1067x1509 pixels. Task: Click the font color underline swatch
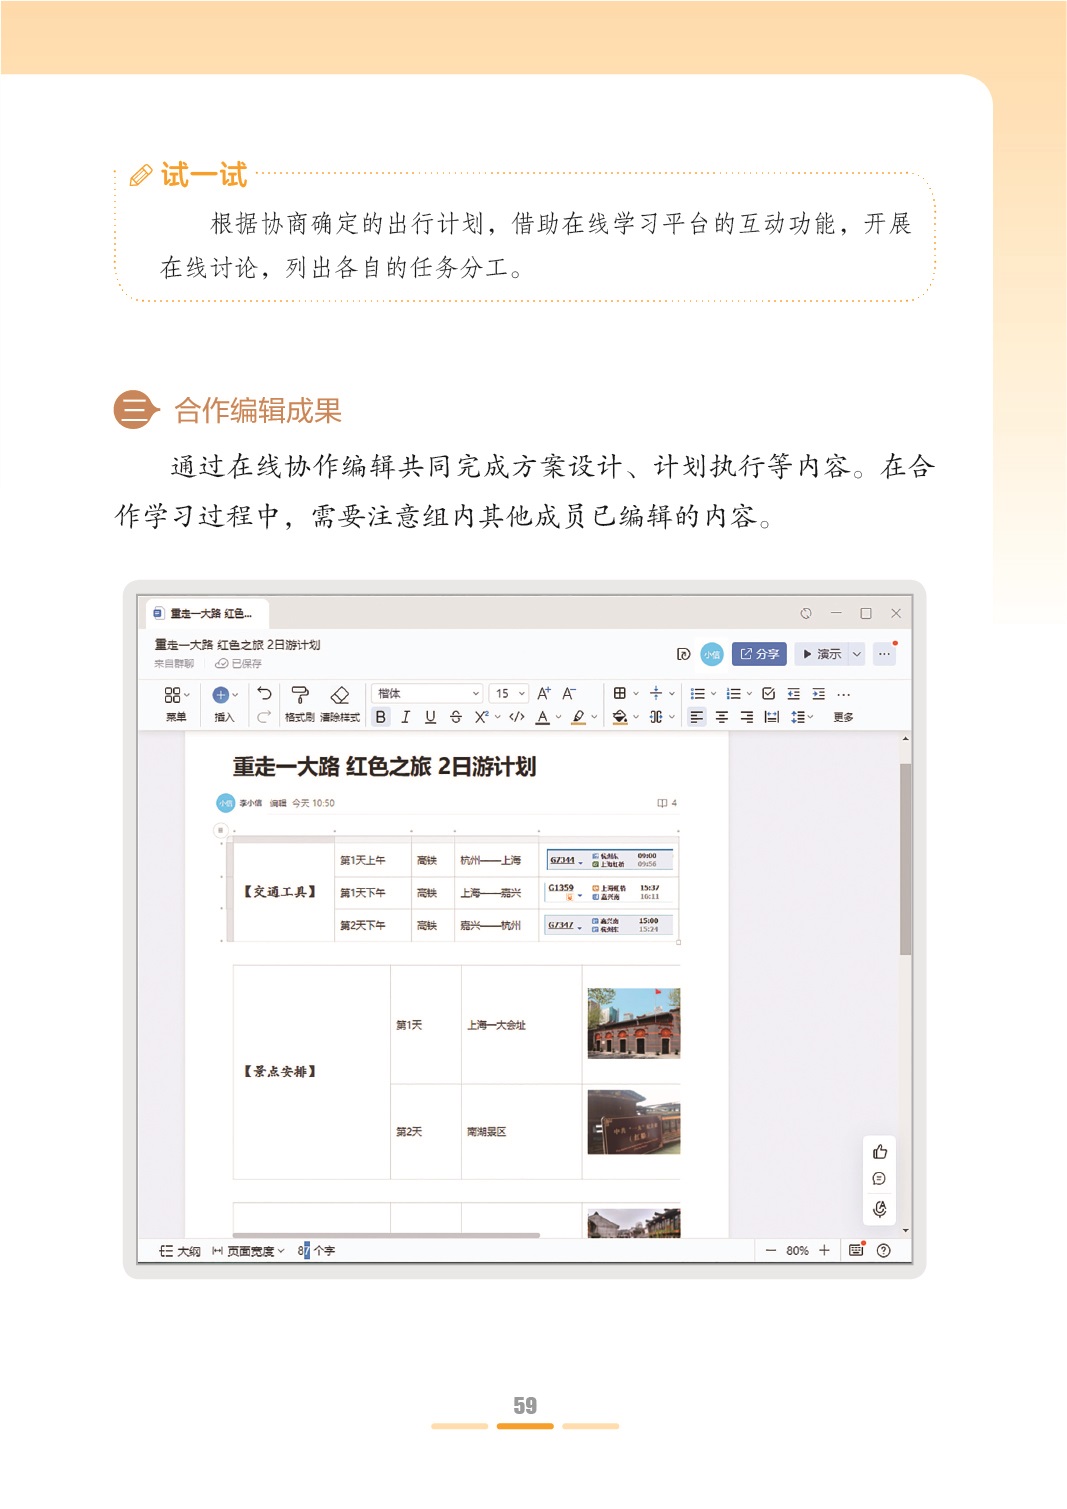[x=543, y=717]
